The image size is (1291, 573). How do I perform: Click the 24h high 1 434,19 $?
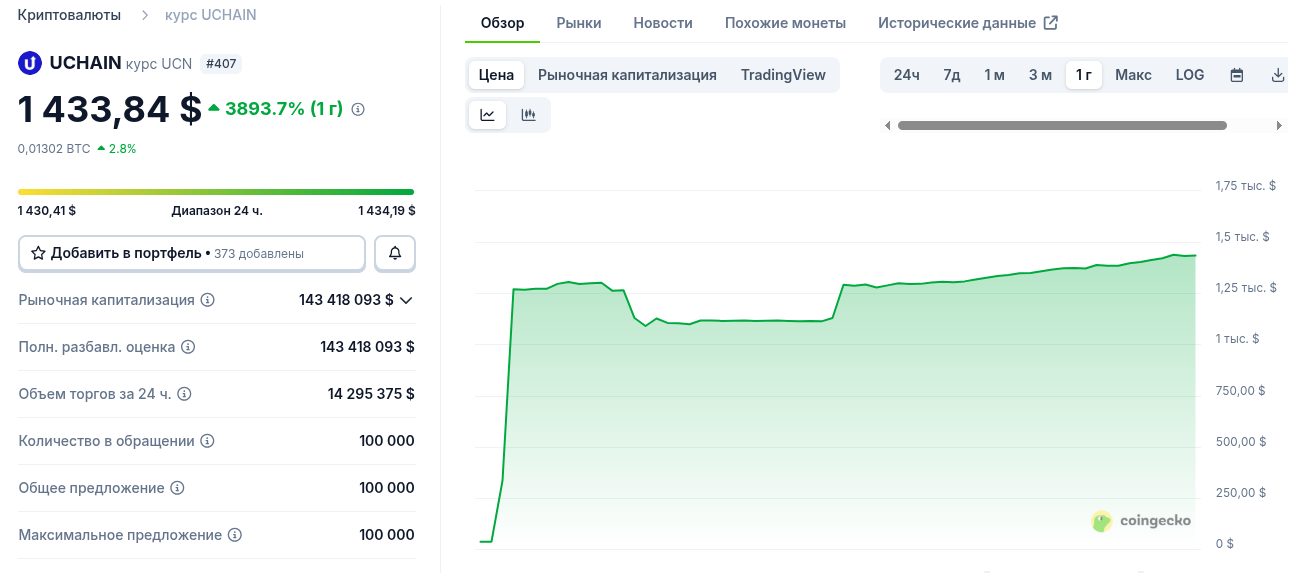[387, 210]
